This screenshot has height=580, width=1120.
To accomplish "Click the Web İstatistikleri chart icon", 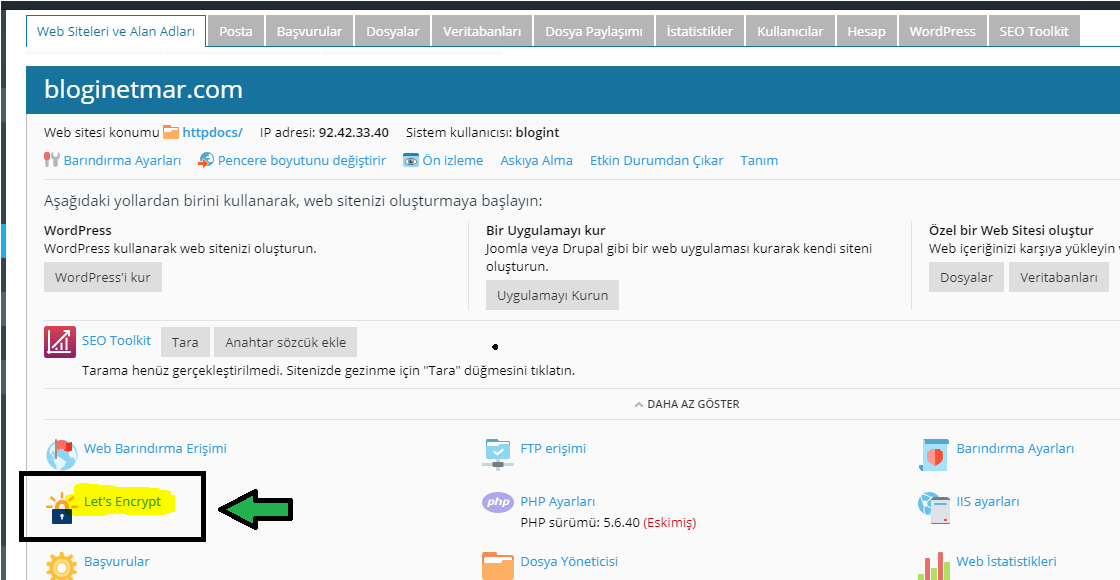I will coord(934,566).
